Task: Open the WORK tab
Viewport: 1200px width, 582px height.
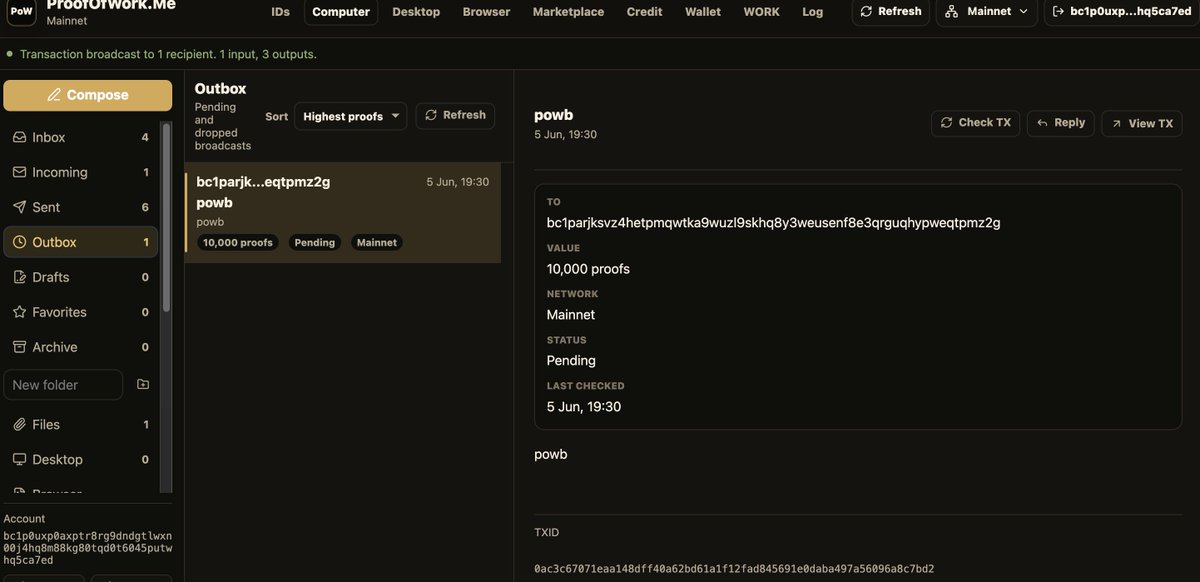Action: (x=762, y=12)
